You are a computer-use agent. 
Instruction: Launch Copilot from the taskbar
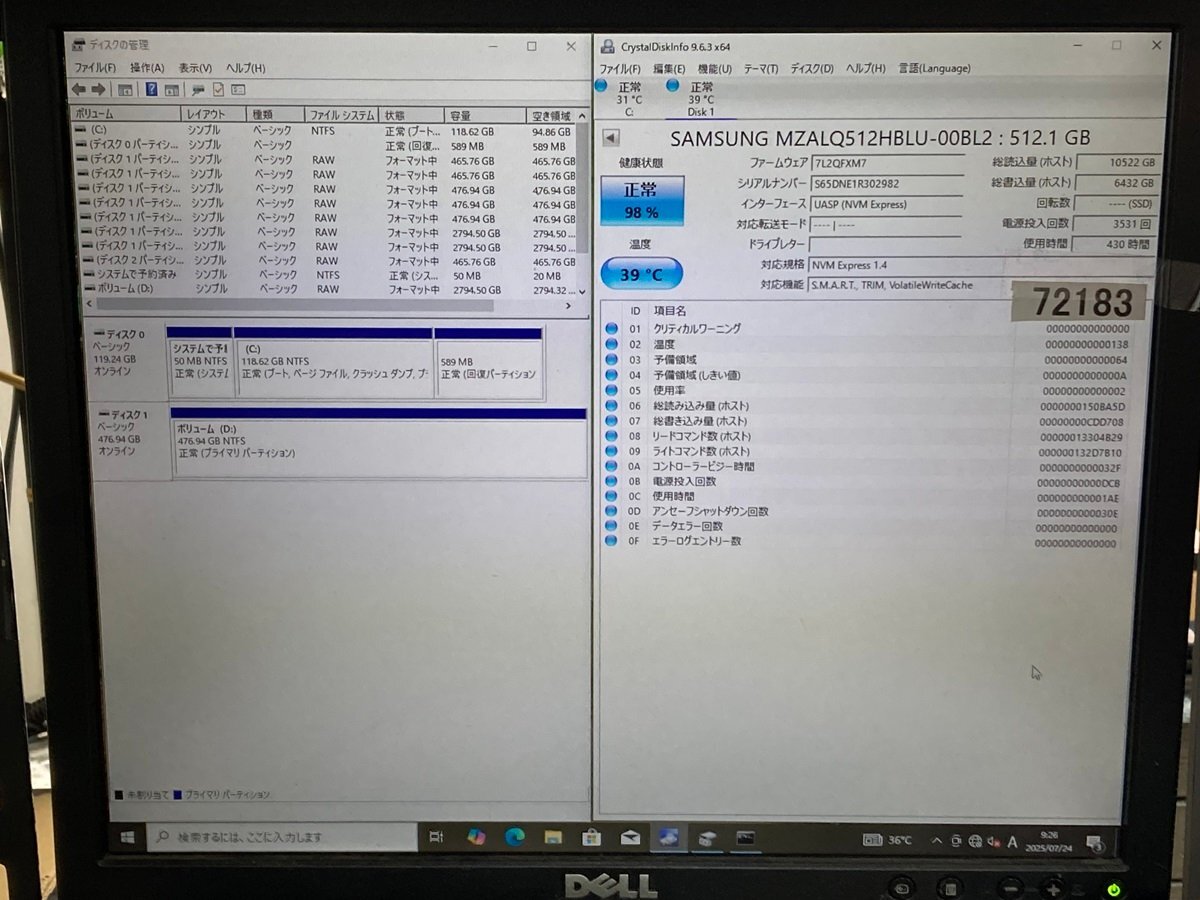click(476, 837)
